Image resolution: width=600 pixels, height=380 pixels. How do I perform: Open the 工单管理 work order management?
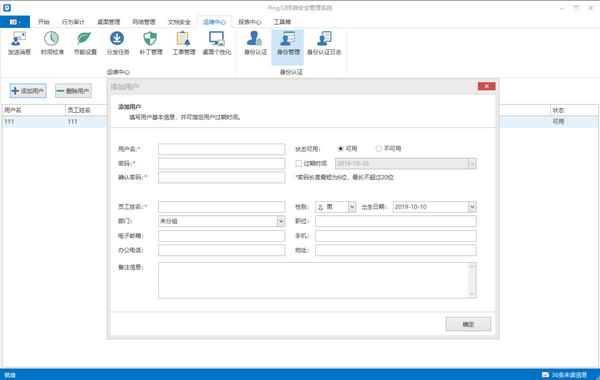tap(184, 44)
